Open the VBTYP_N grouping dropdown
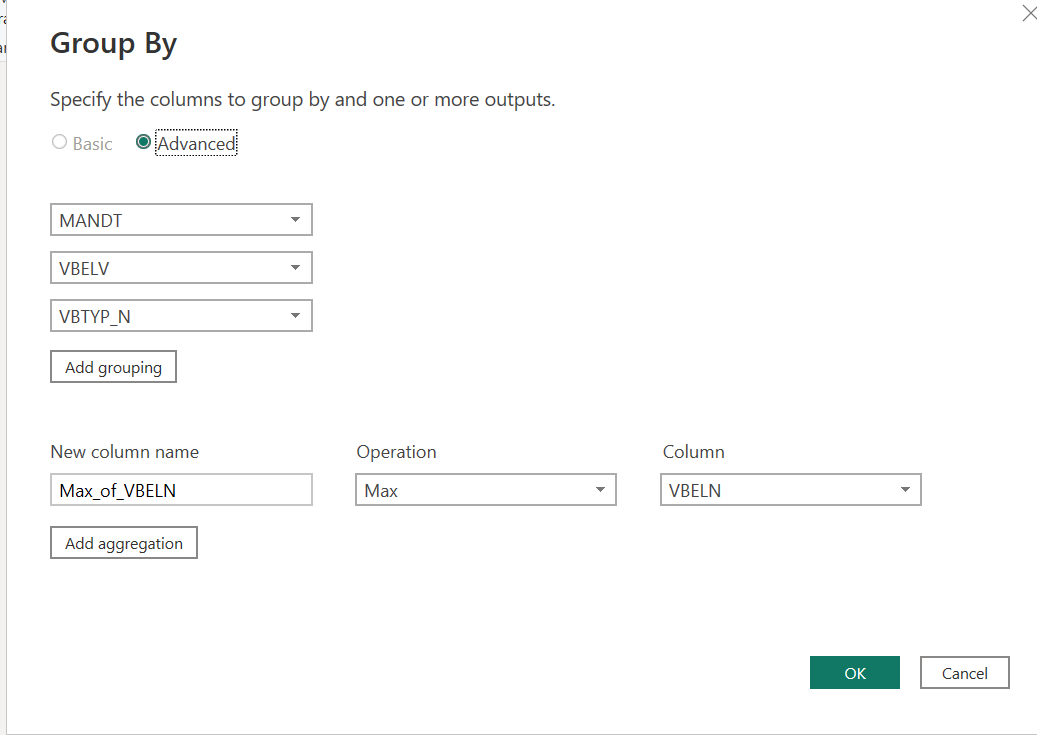Viewport: 1037px width, 735px height. pyautogui.click(x=181, y=316)
